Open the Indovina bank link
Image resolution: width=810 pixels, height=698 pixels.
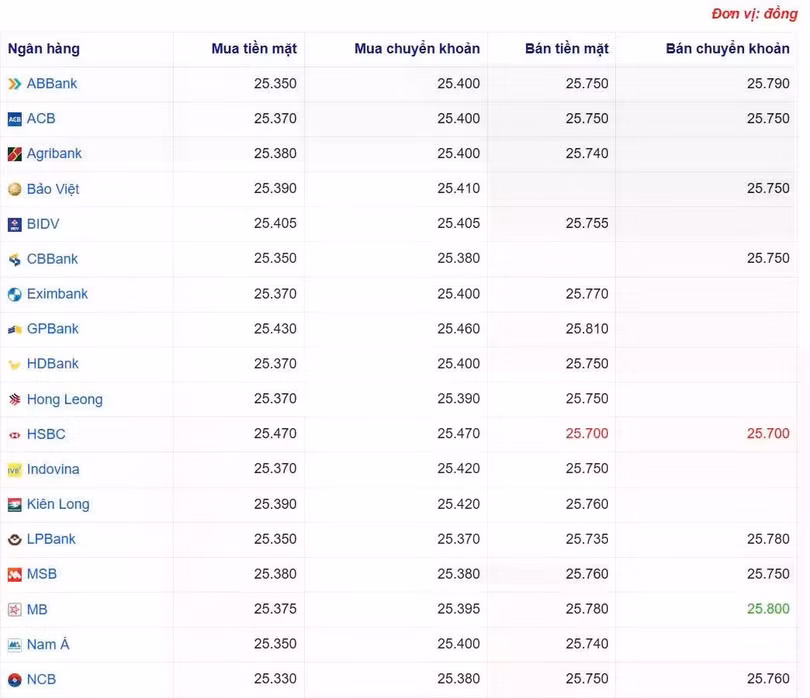point(53,469)
